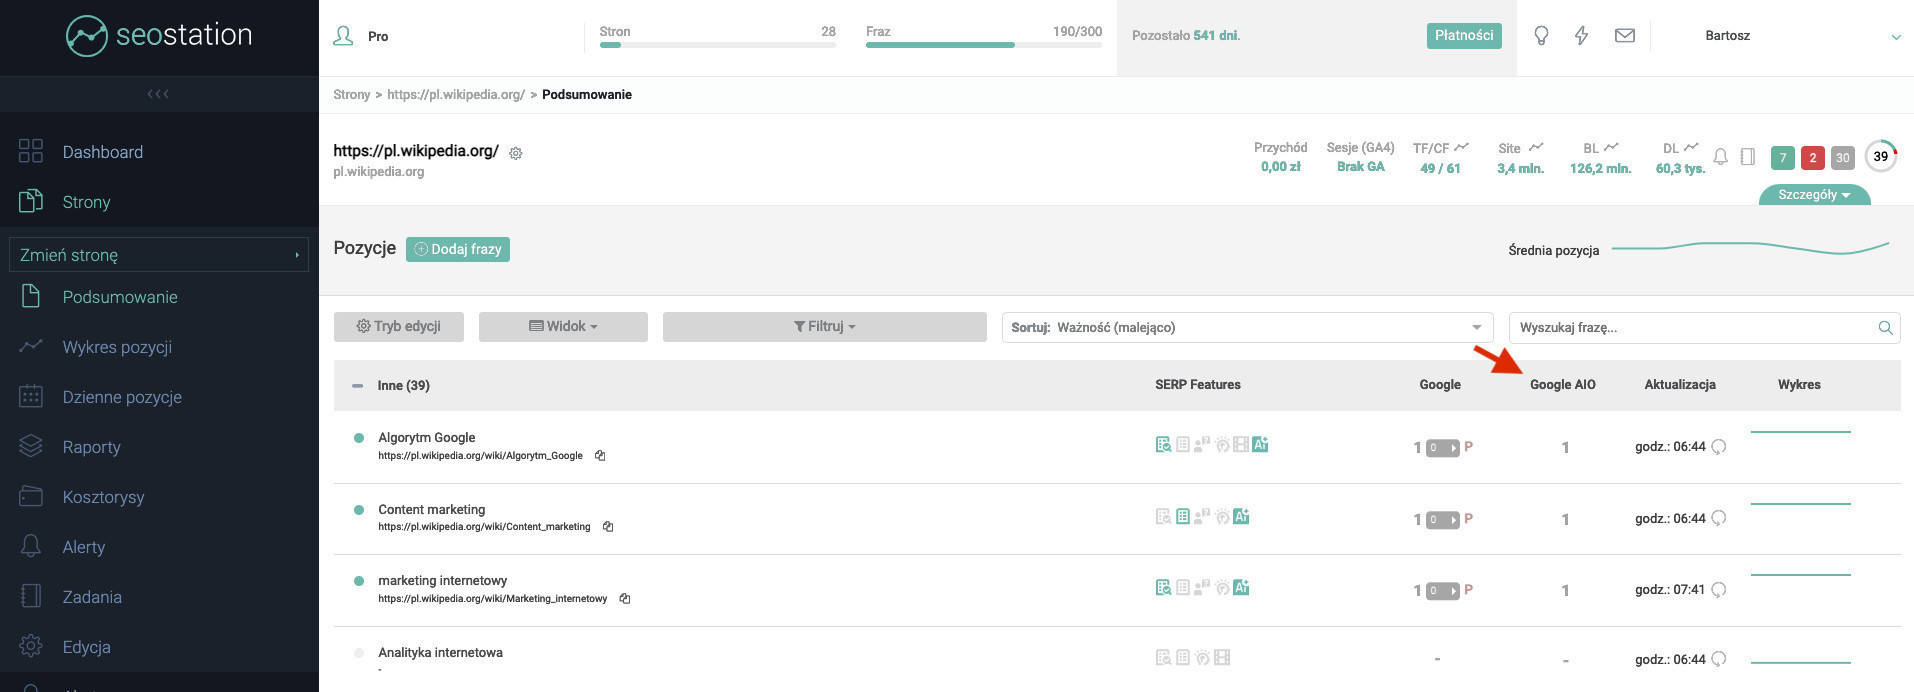Go to Raporty in the sidebar
The image size is (1914, 692).
click(x=91, y=447)
